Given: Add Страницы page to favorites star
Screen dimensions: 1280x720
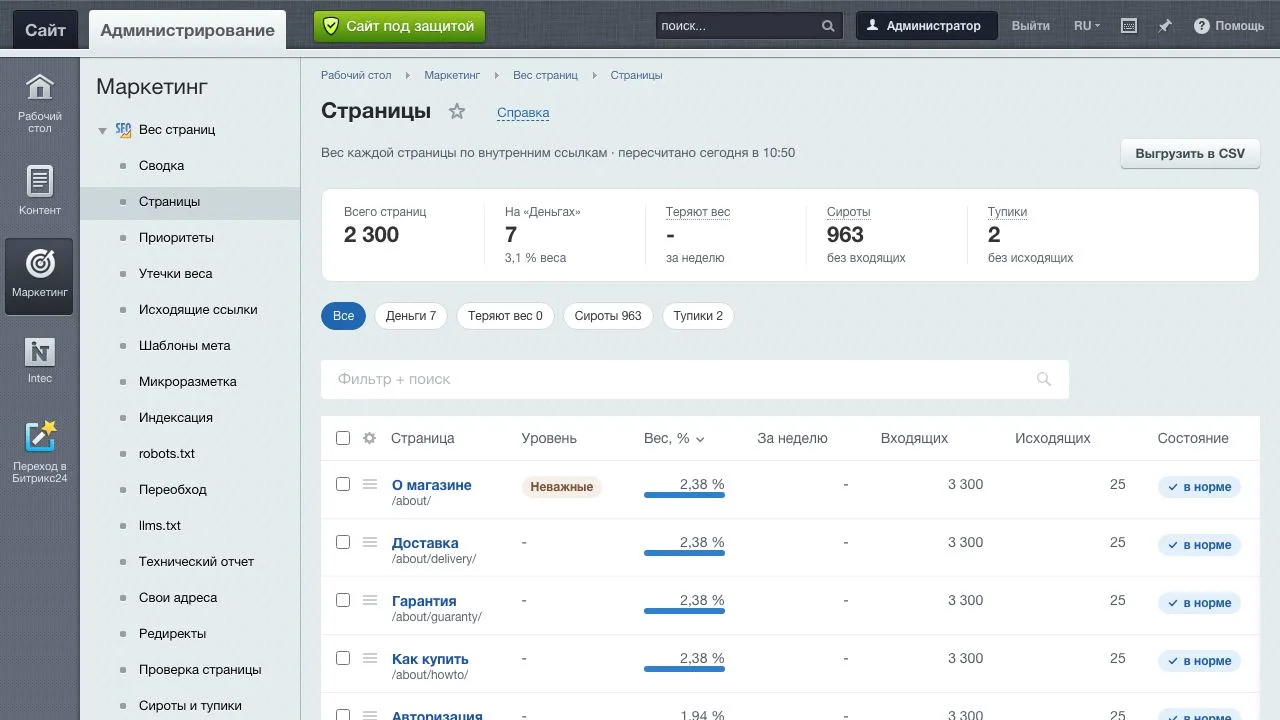Looking at the screenshot, I should tap(457, 111).
